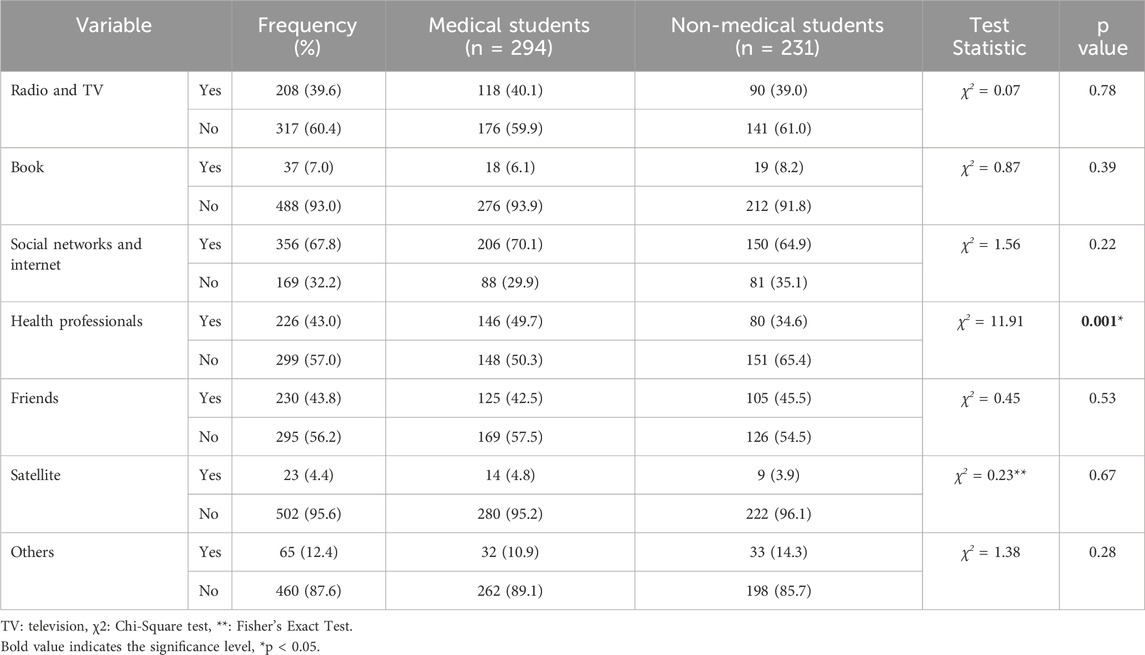
Task: Click the "p value" column header
Action: pyautogui.click(x=1100, y=35)
